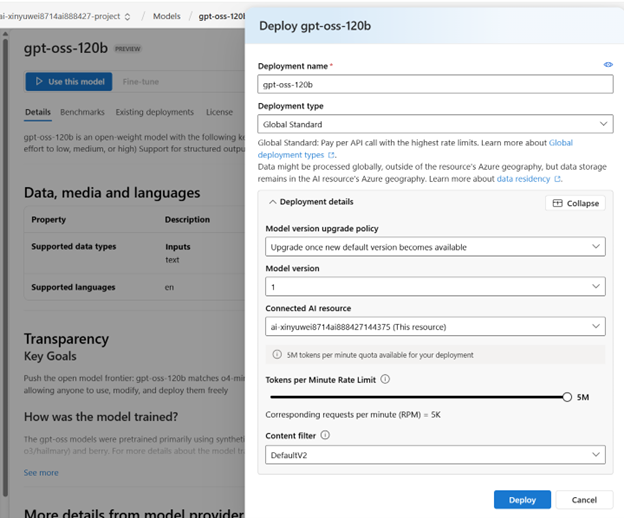Expand the Model version dropdown

435,286
